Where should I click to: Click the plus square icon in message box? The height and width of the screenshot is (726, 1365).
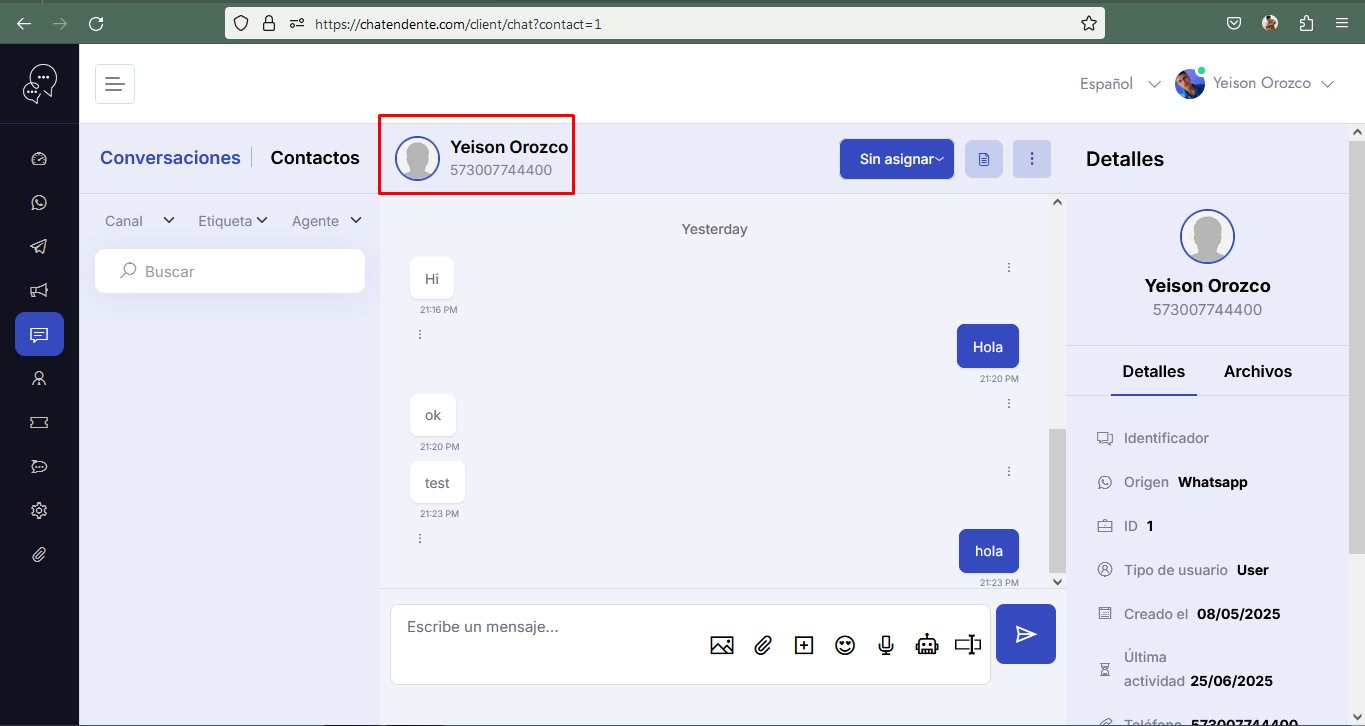[804, 646]
